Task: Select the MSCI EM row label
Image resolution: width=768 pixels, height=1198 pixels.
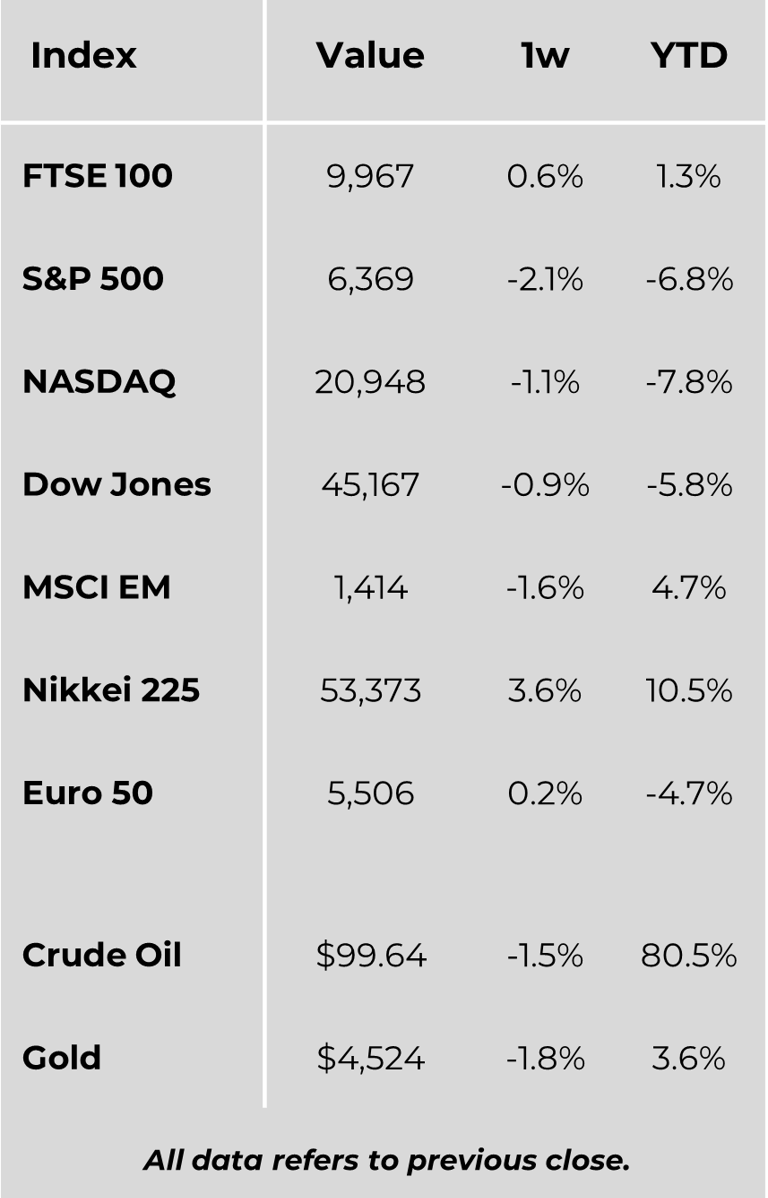Action: point(96,587)
